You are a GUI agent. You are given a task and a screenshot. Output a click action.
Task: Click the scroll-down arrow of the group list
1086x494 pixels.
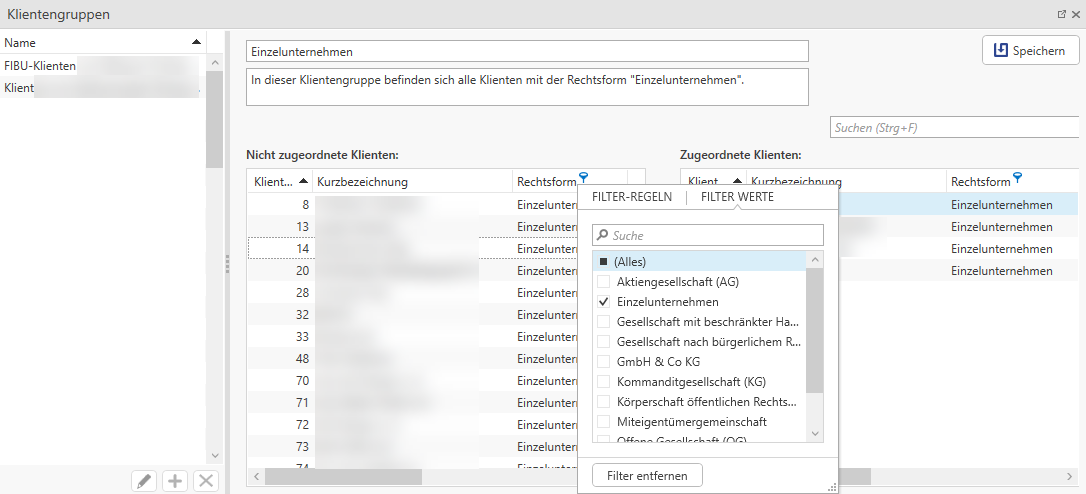(x=213, y=455)
